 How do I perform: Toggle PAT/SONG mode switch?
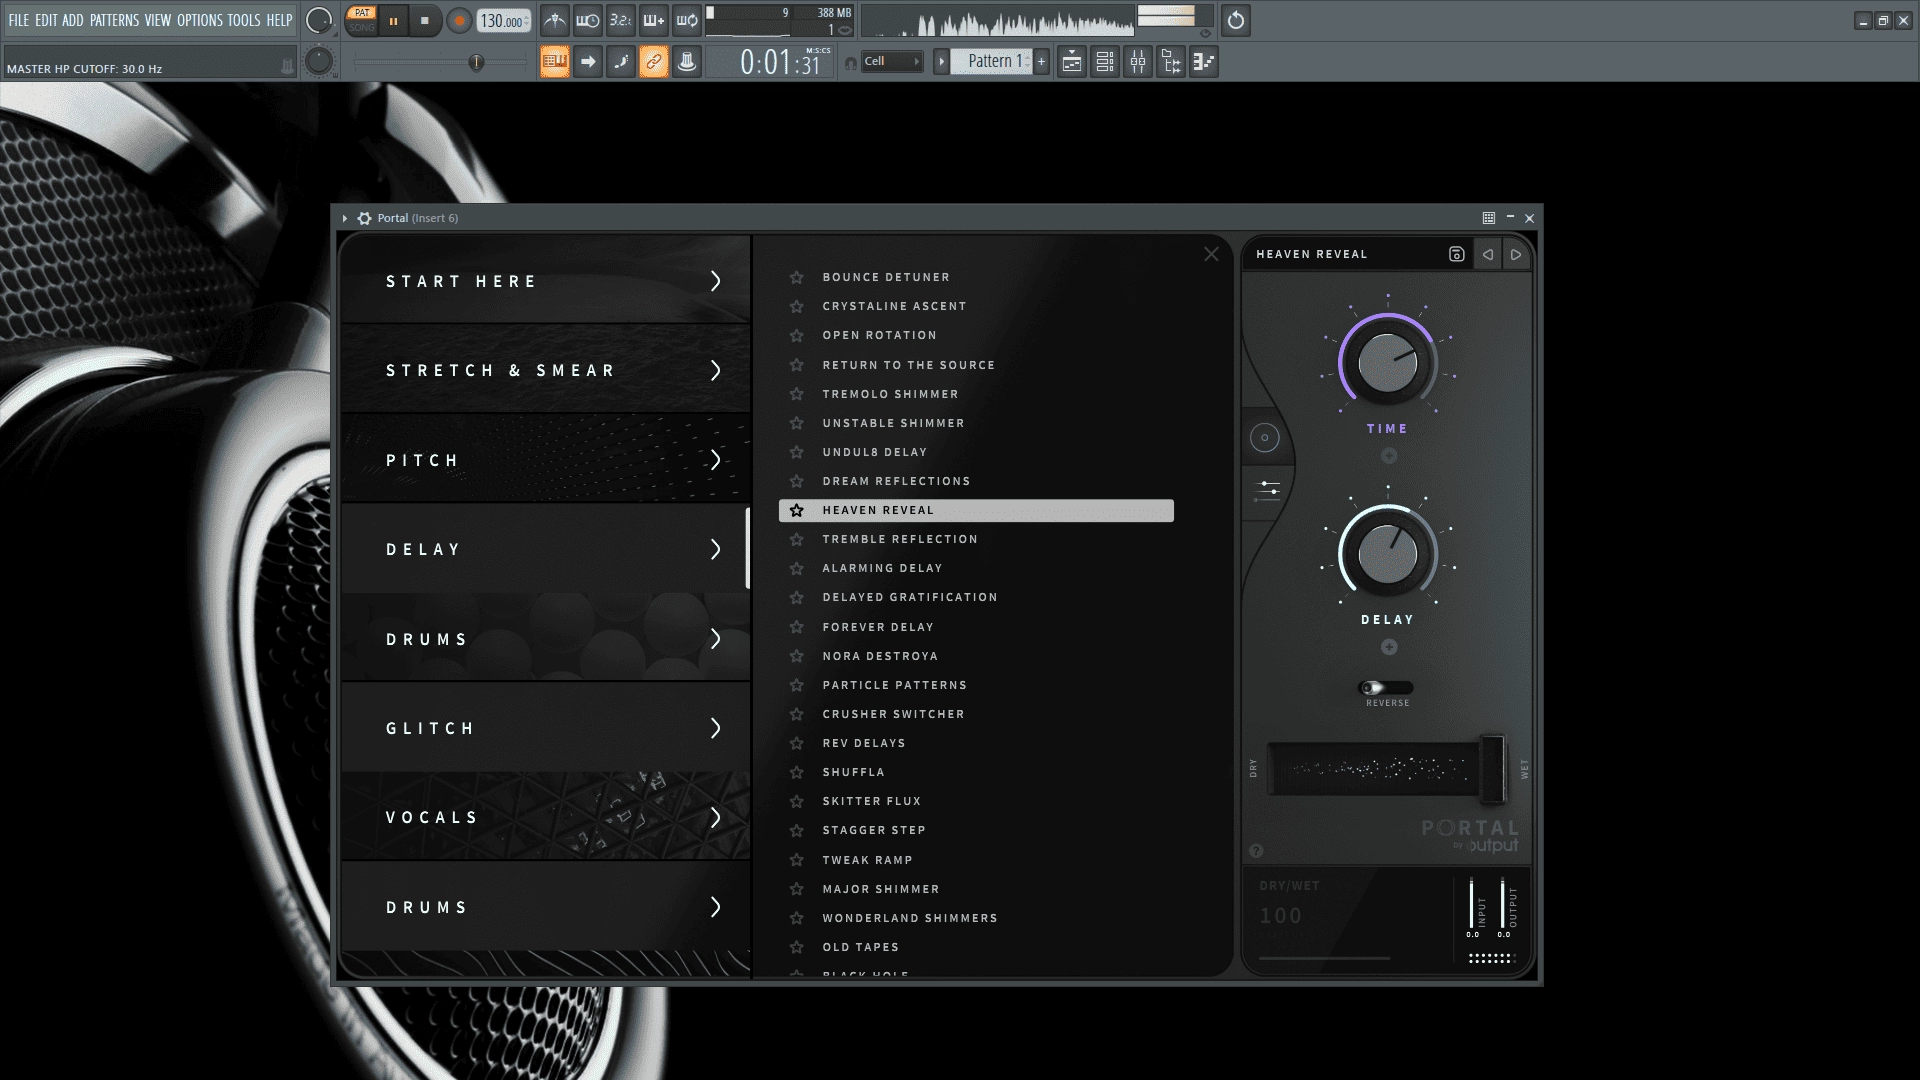[362, 20]
